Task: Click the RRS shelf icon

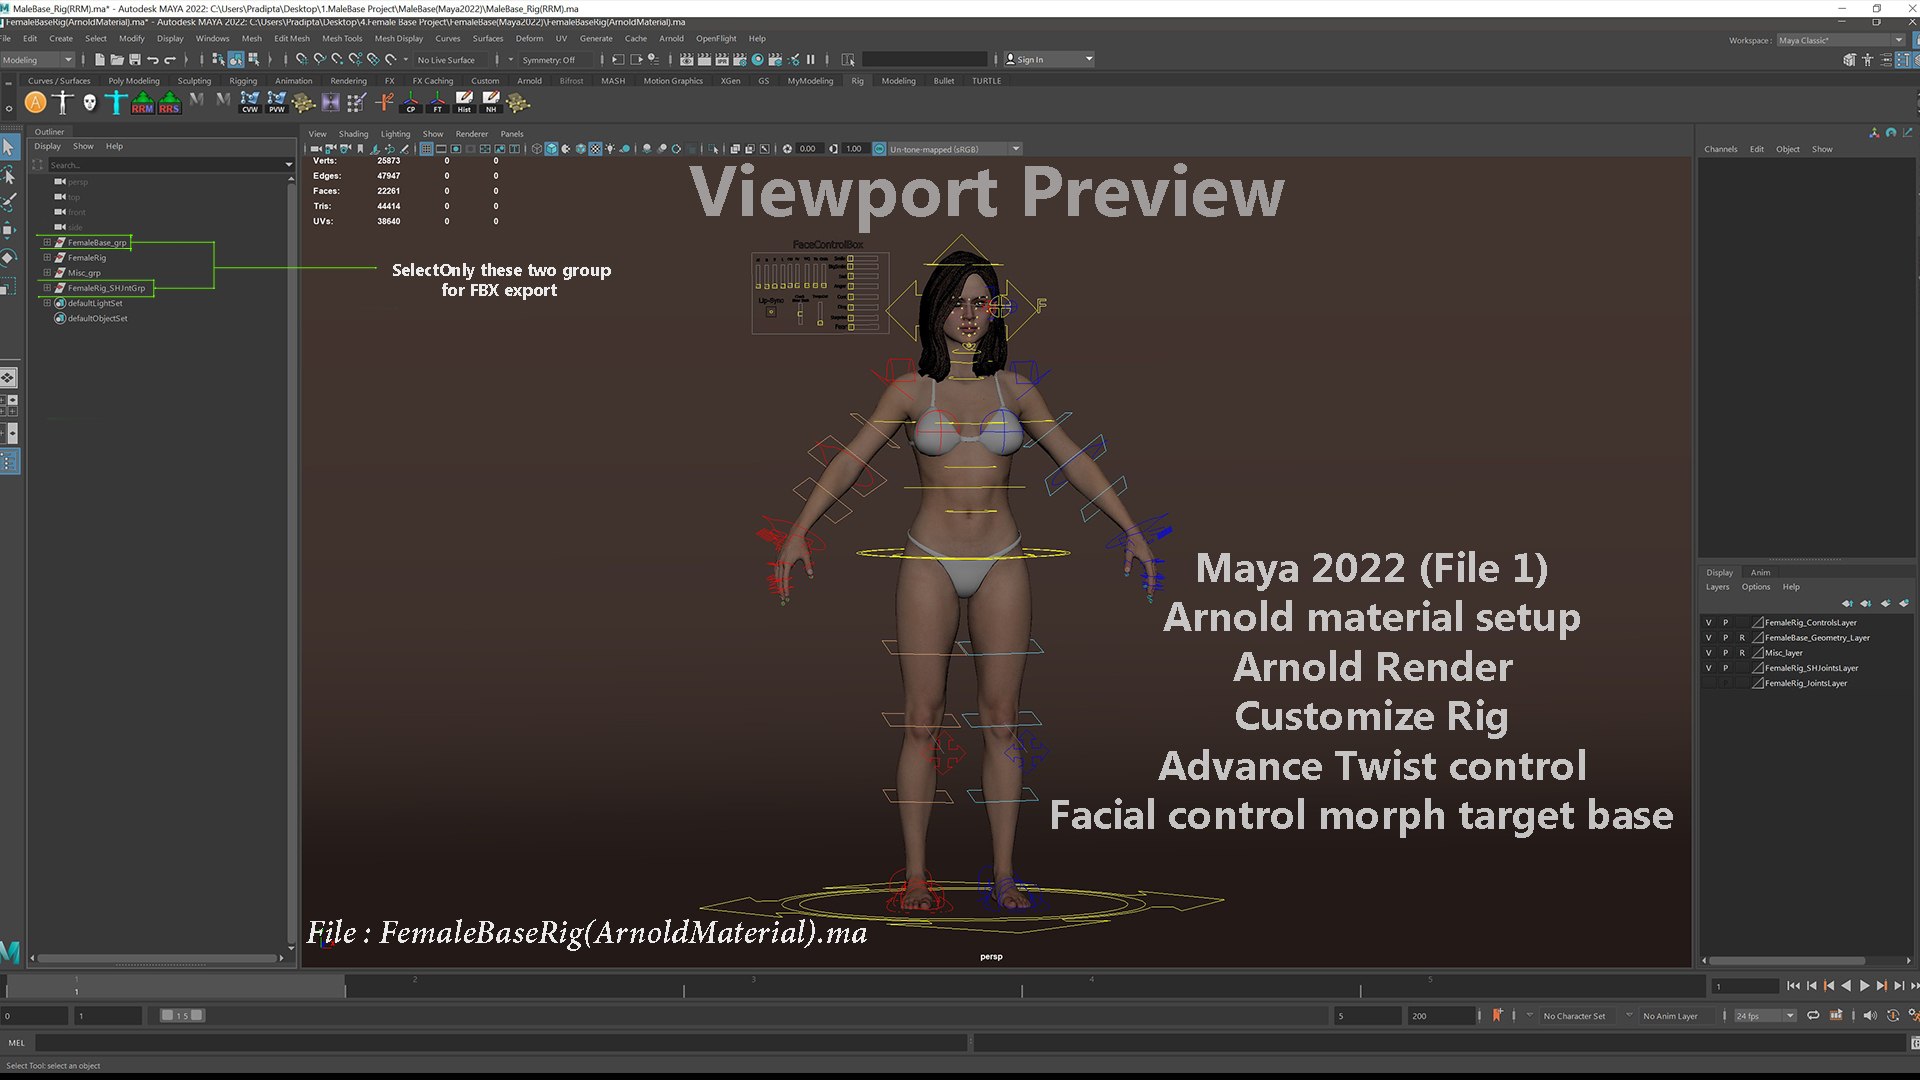Action: (169, 102)
